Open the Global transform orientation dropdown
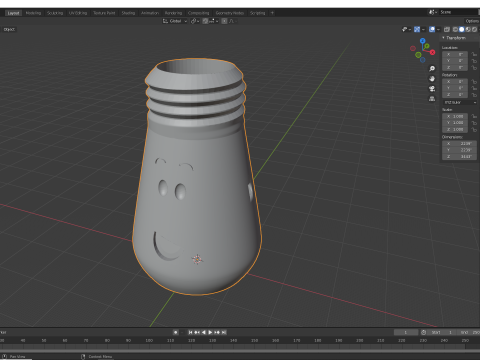 (175, 21)
